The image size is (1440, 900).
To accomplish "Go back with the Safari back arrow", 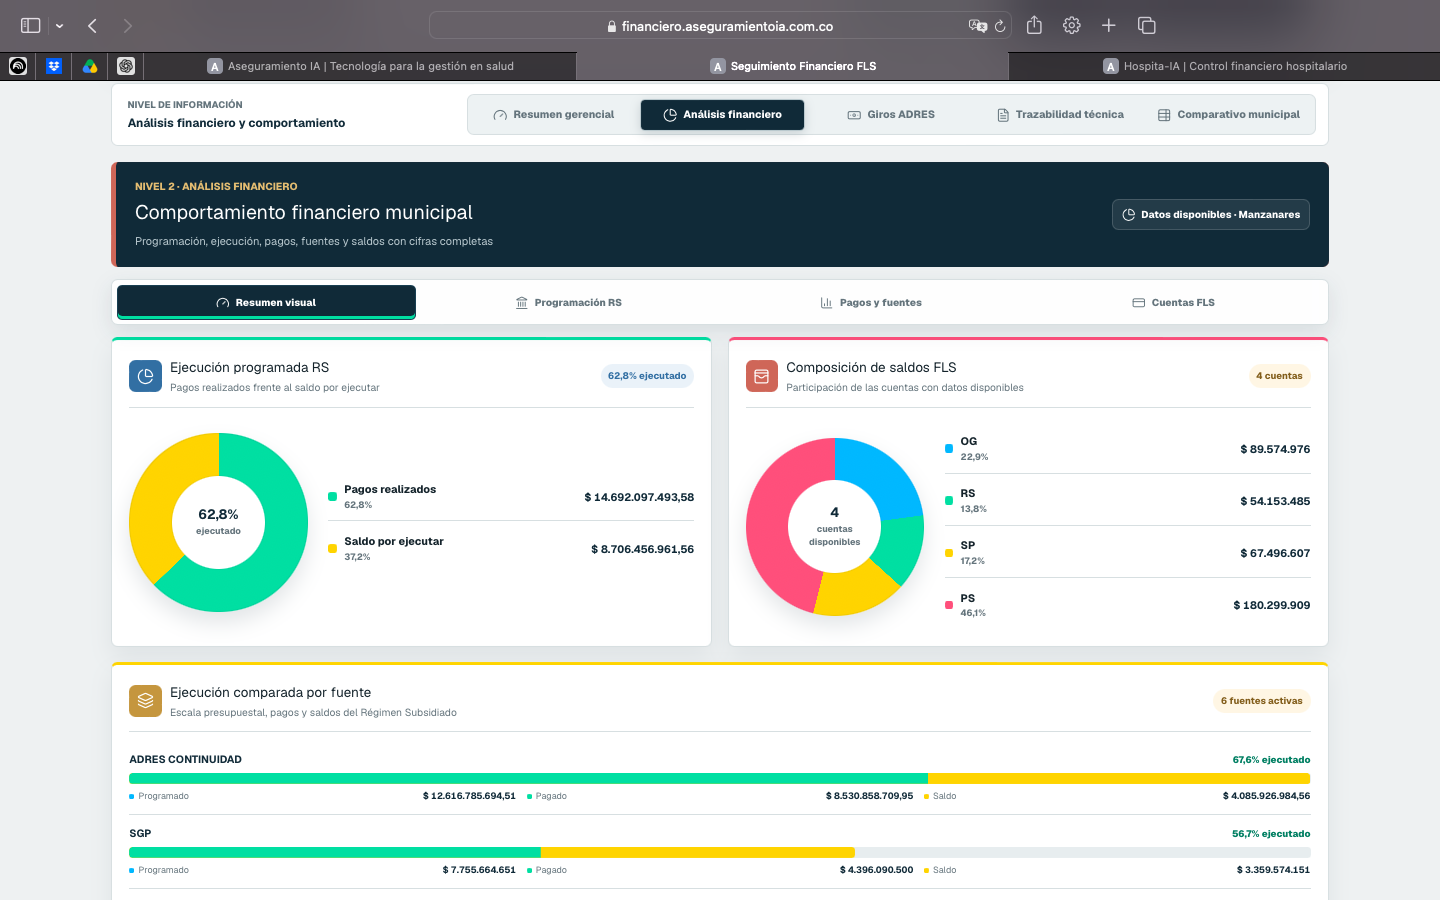I will coord(92,26).
